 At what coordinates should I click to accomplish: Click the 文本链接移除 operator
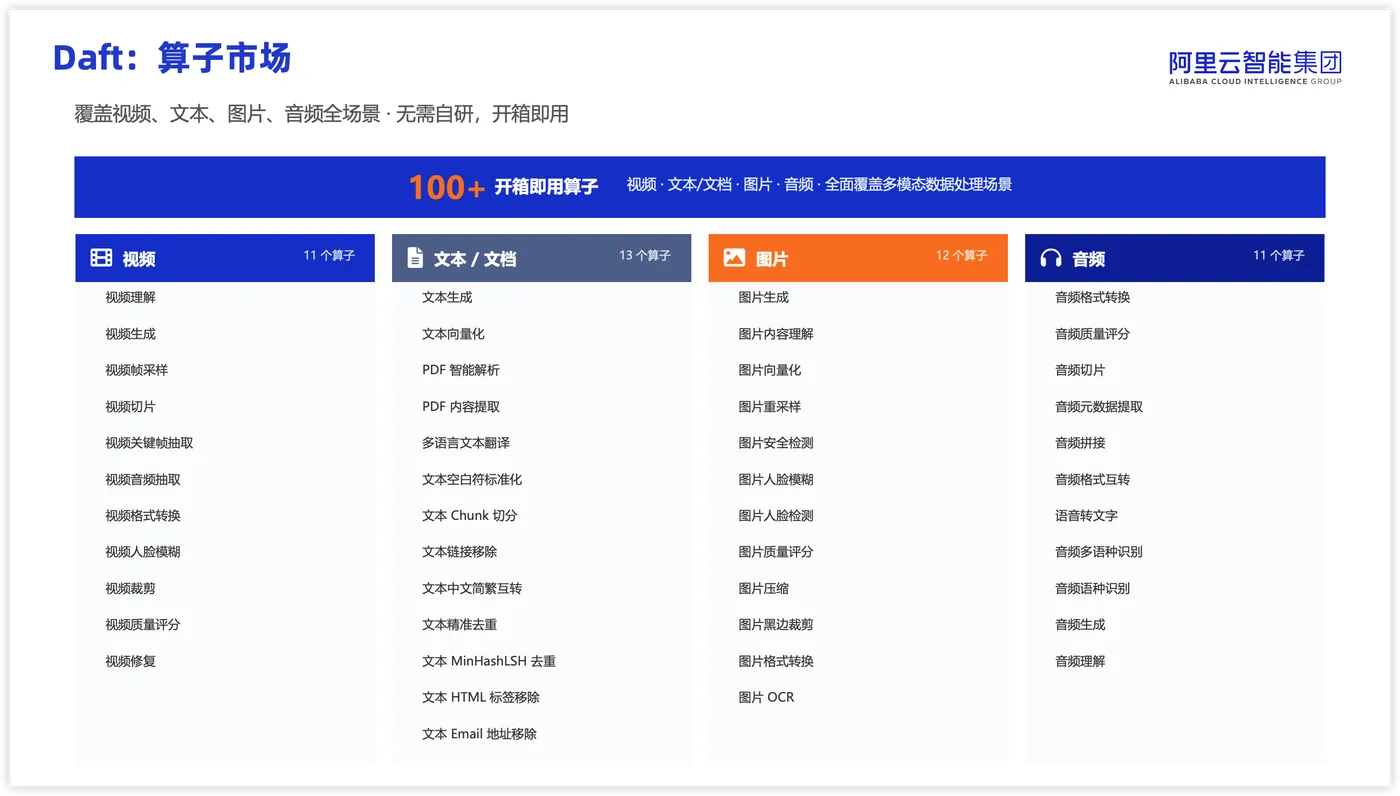[460, 552]
